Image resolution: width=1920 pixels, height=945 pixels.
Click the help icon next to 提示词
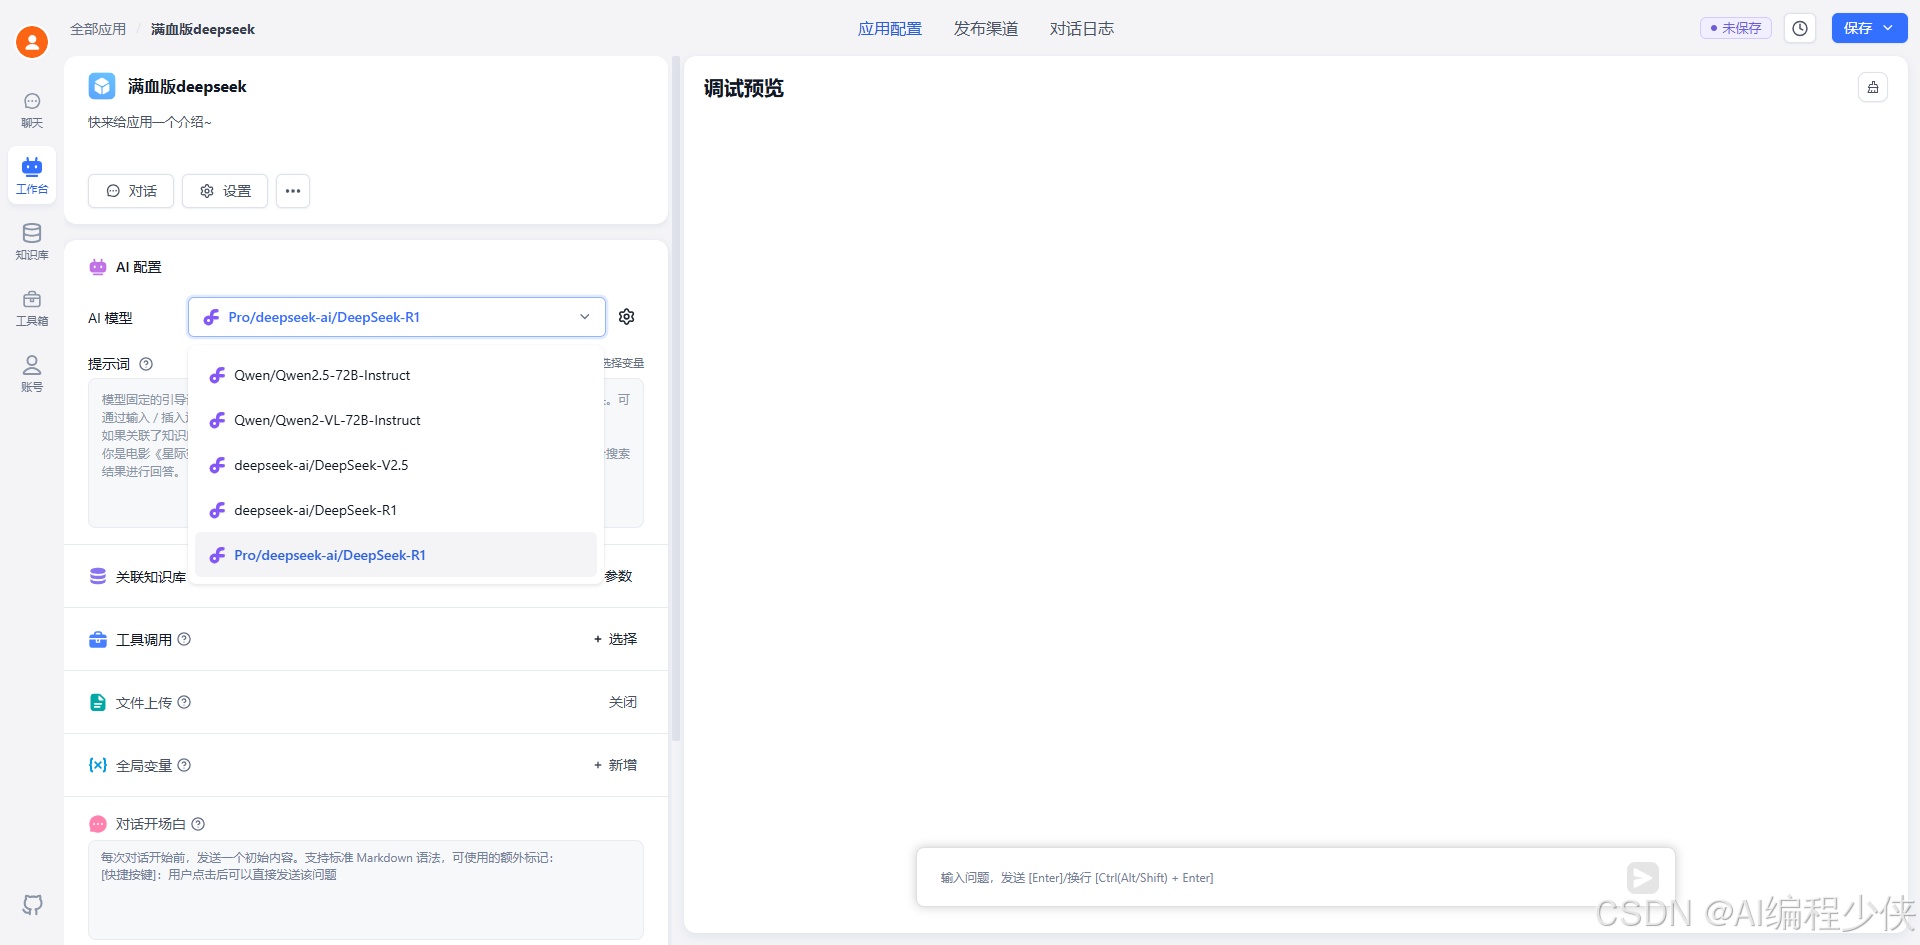tap(146, 364)
